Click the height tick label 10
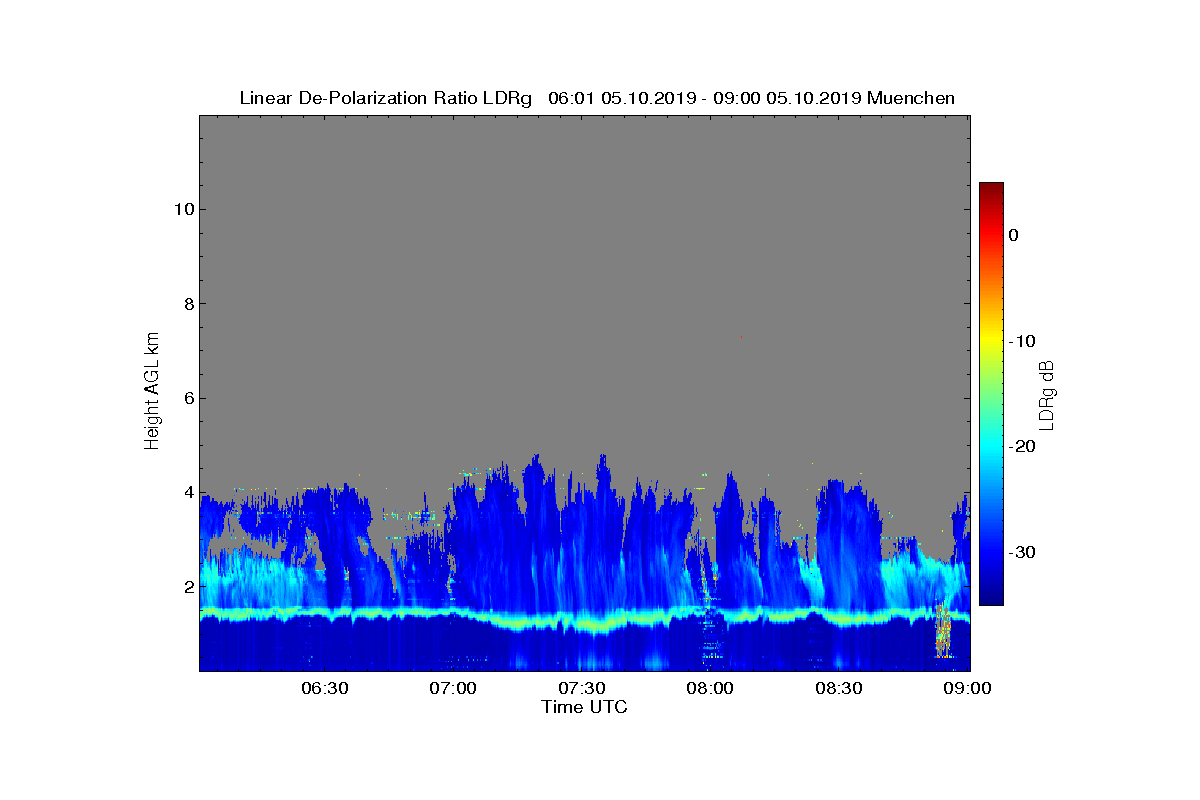The width and height of the screenshot is (1200, 800). (182, 209)
